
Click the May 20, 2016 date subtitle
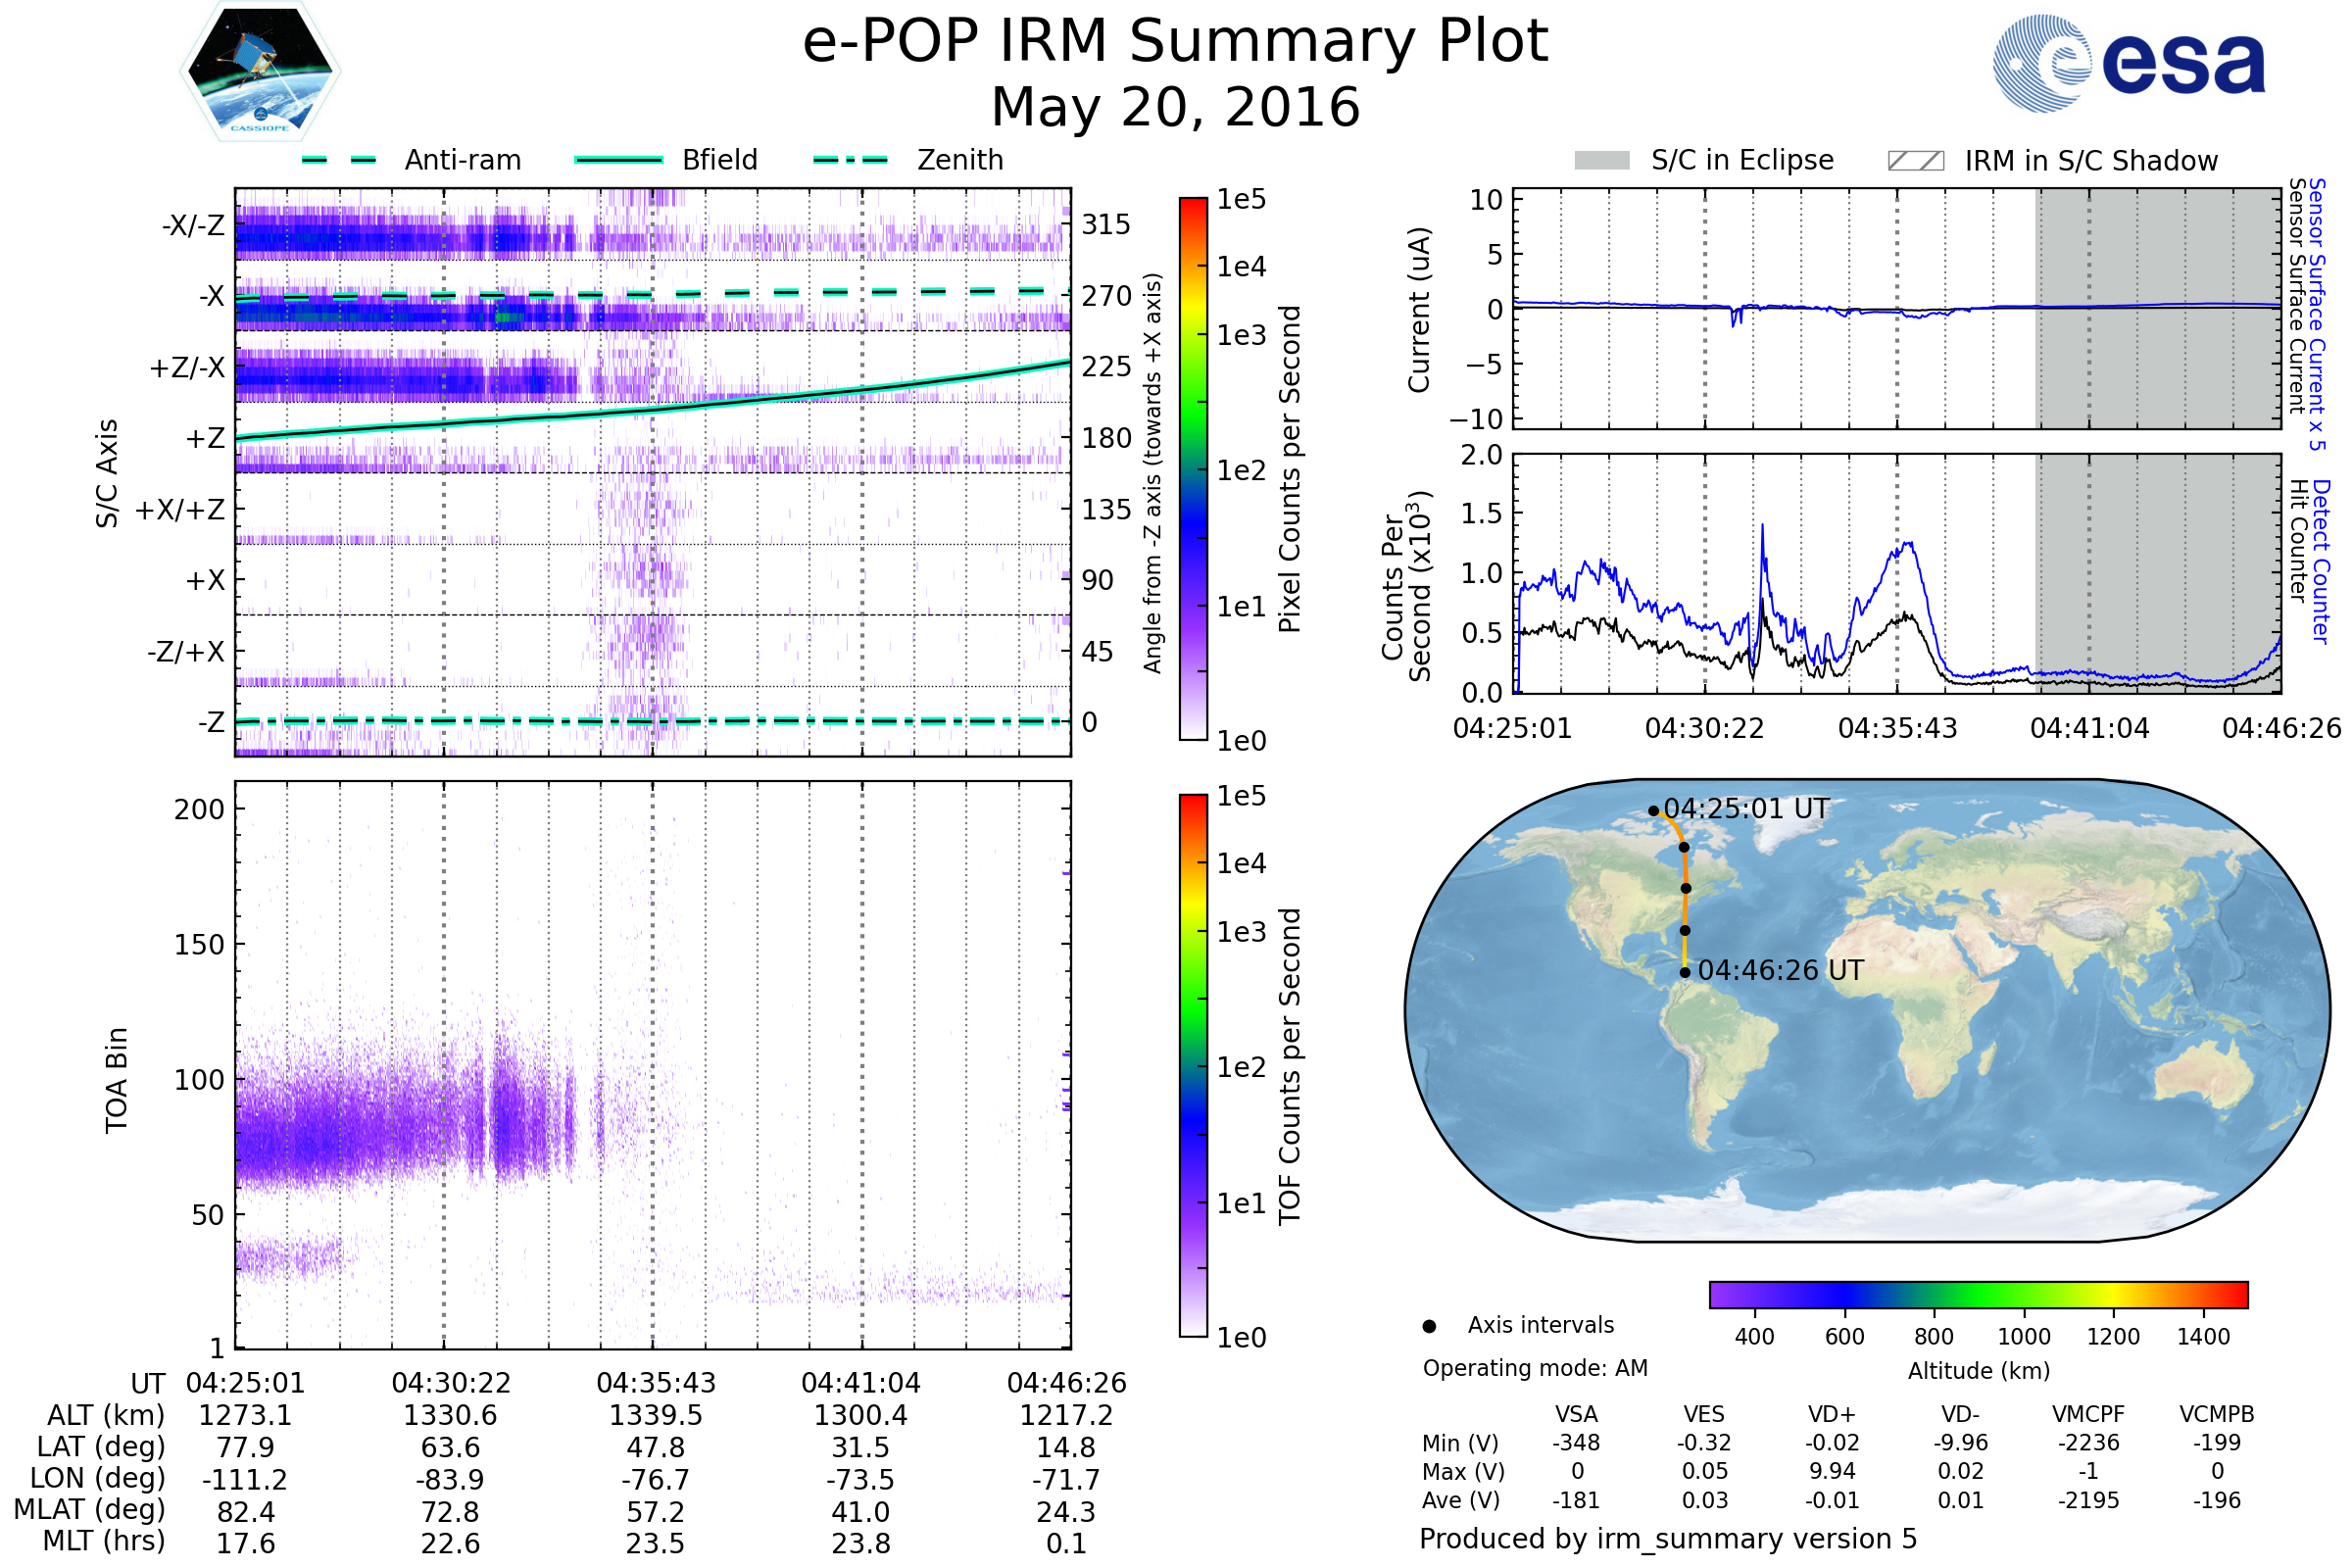click(1175, 108)
